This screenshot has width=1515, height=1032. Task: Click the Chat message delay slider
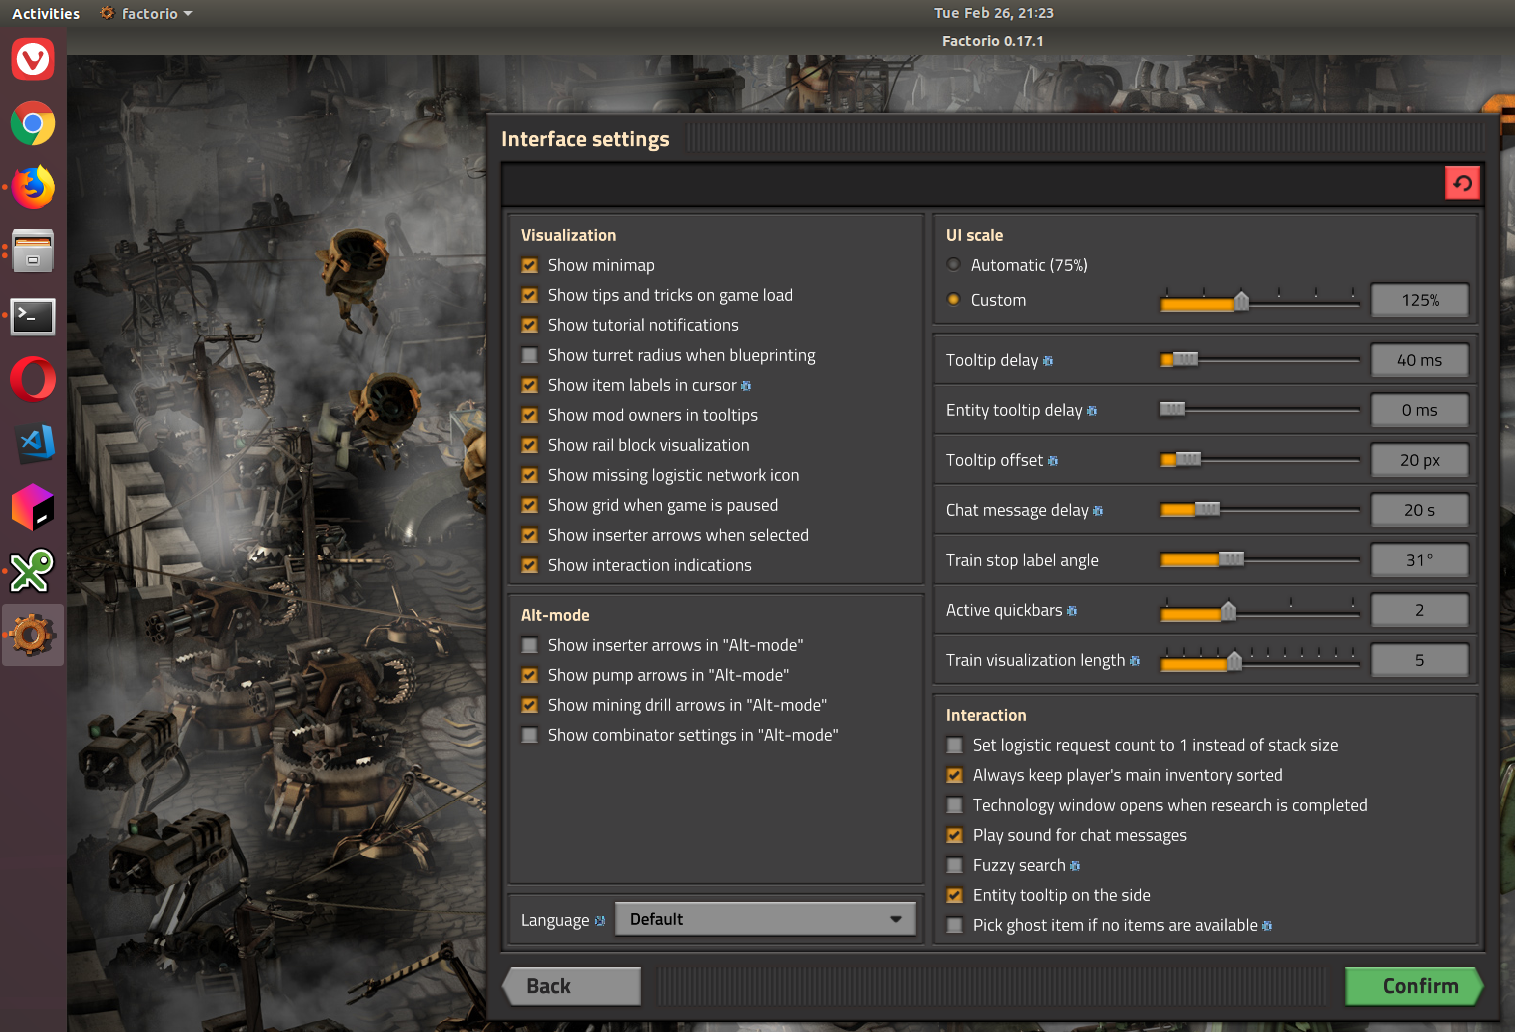click(x=1260, y=509)
